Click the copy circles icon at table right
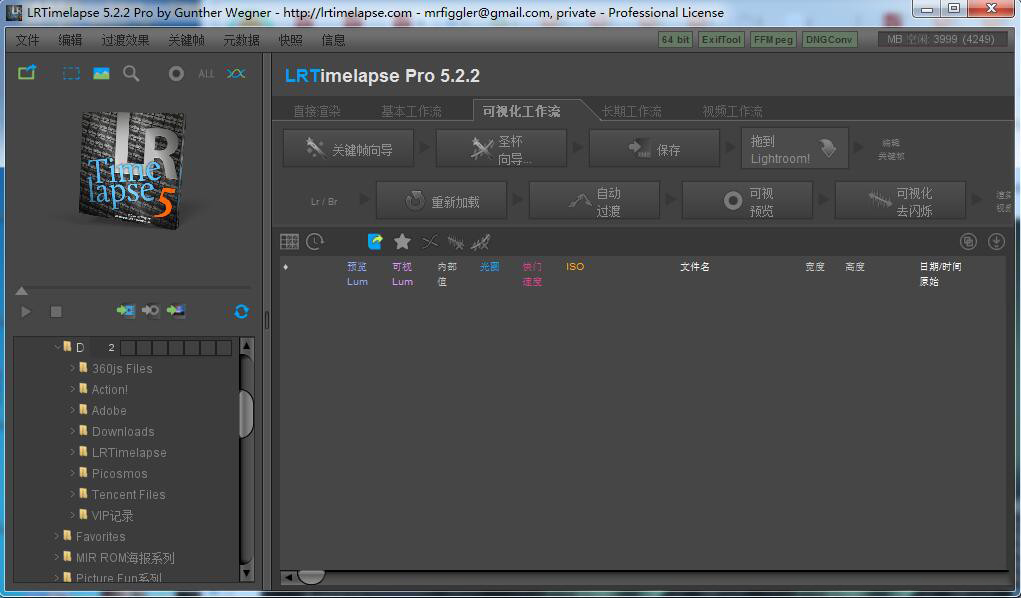1021x598 pixels. (968, 242)
